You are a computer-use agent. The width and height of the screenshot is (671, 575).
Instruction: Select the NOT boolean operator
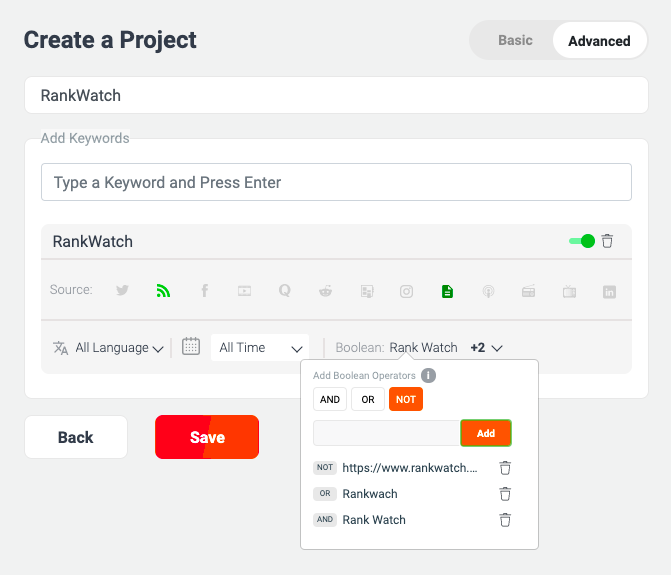pyautogui.click(x=406, y=399)
